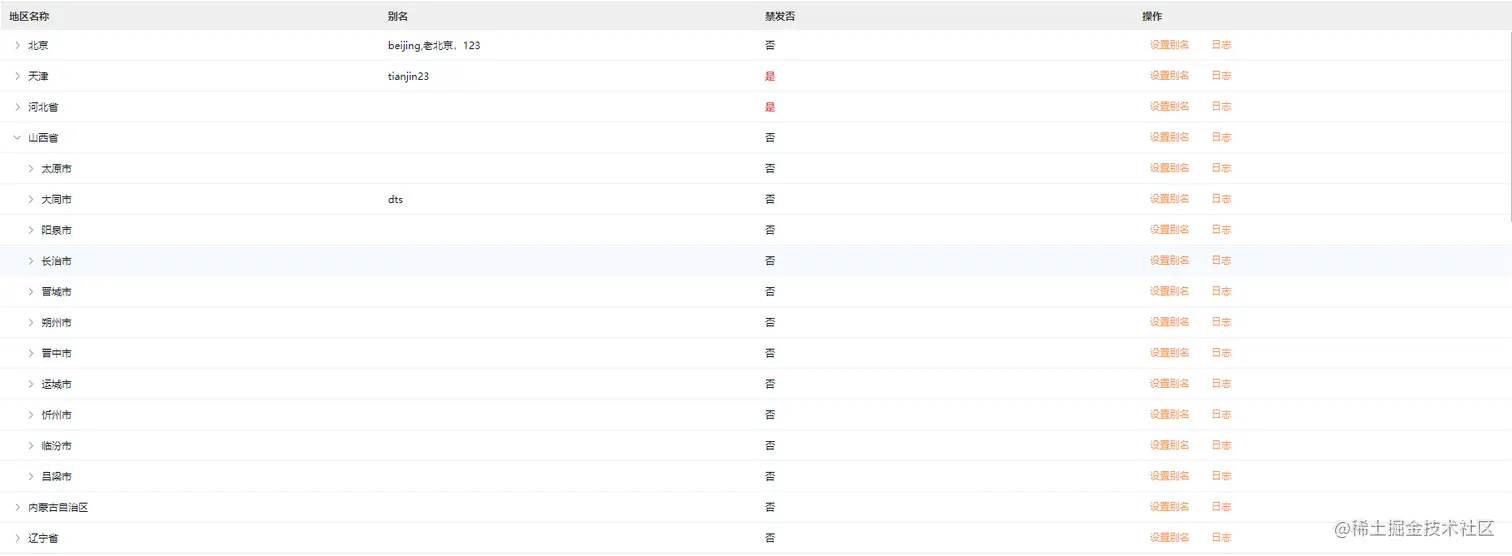Click 设置别名 for 长治市

[x=1169, y=260]
